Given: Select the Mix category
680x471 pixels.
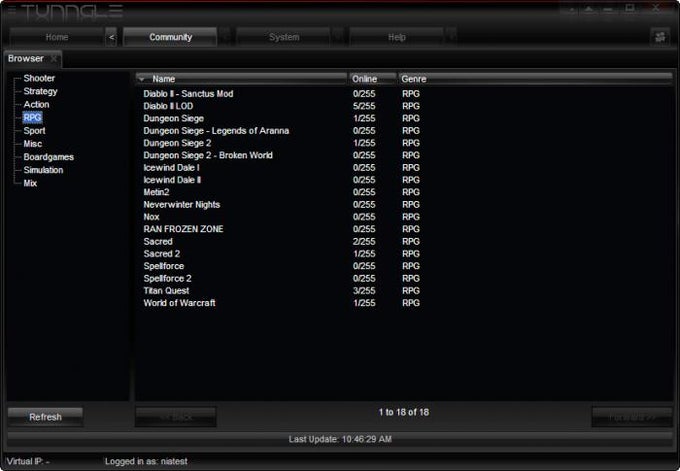Looking at the screenshot, I should coord(30,183).
